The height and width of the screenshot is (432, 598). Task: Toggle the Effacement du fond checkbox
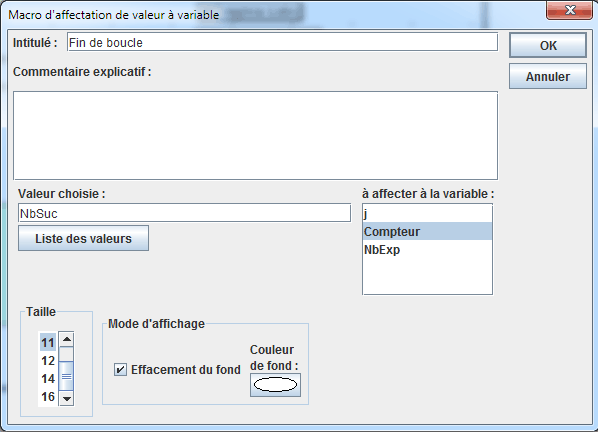click(121, 369)
